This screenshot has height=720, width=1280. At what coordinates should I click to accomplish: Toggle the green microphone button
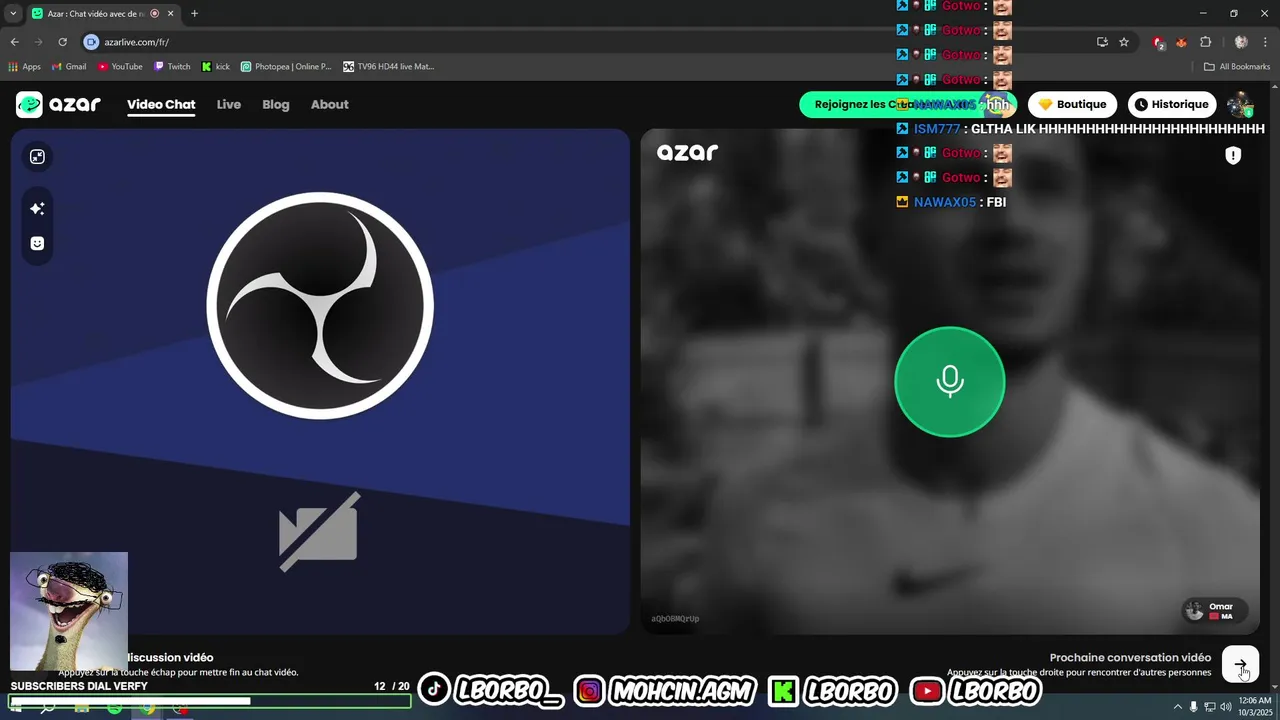pyautogui.click(x=949, y=382)
